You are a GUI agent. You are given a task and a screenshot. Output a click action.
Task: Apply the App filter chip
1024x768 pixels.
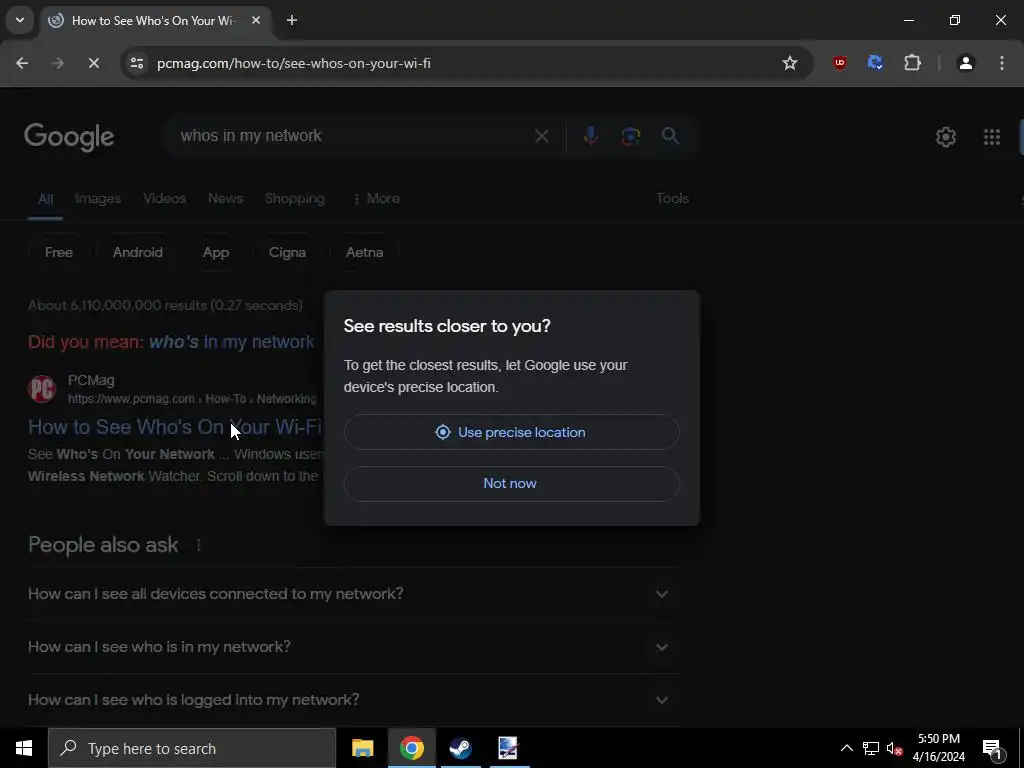click(x=216, y=252)
